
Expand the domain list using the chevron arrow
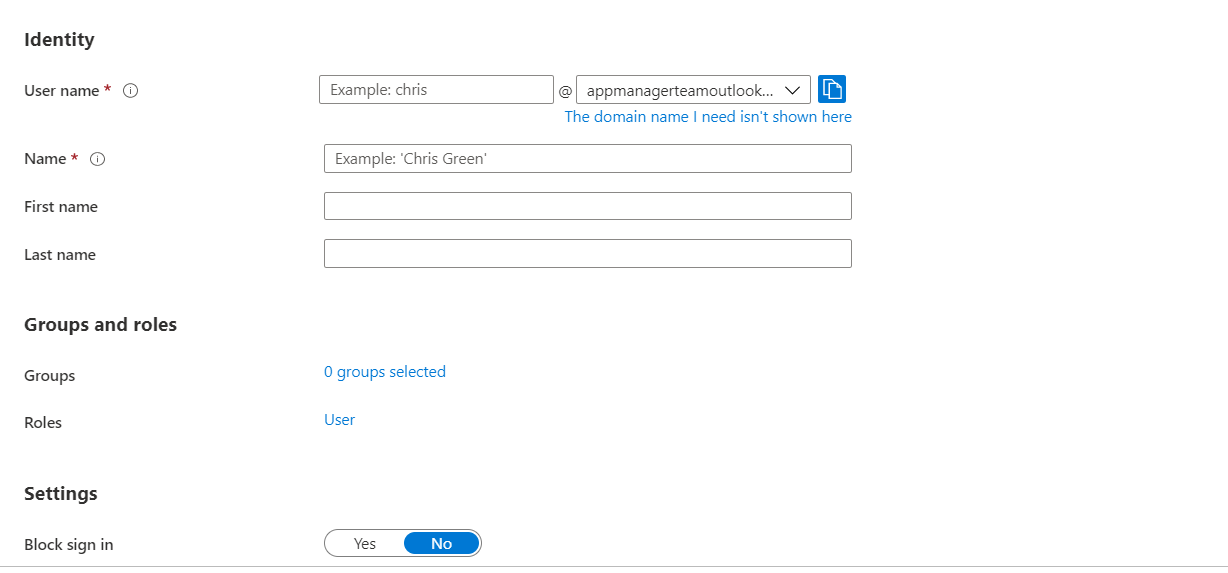click(793, 90)
